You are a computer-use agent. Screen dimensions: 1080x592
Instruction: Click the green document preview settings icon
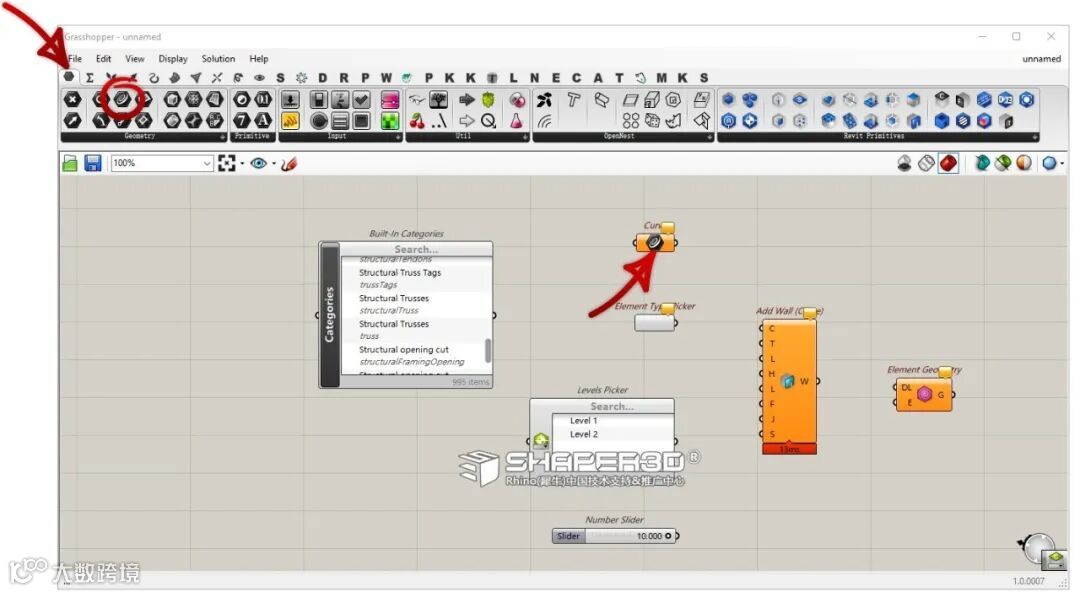1003,163
